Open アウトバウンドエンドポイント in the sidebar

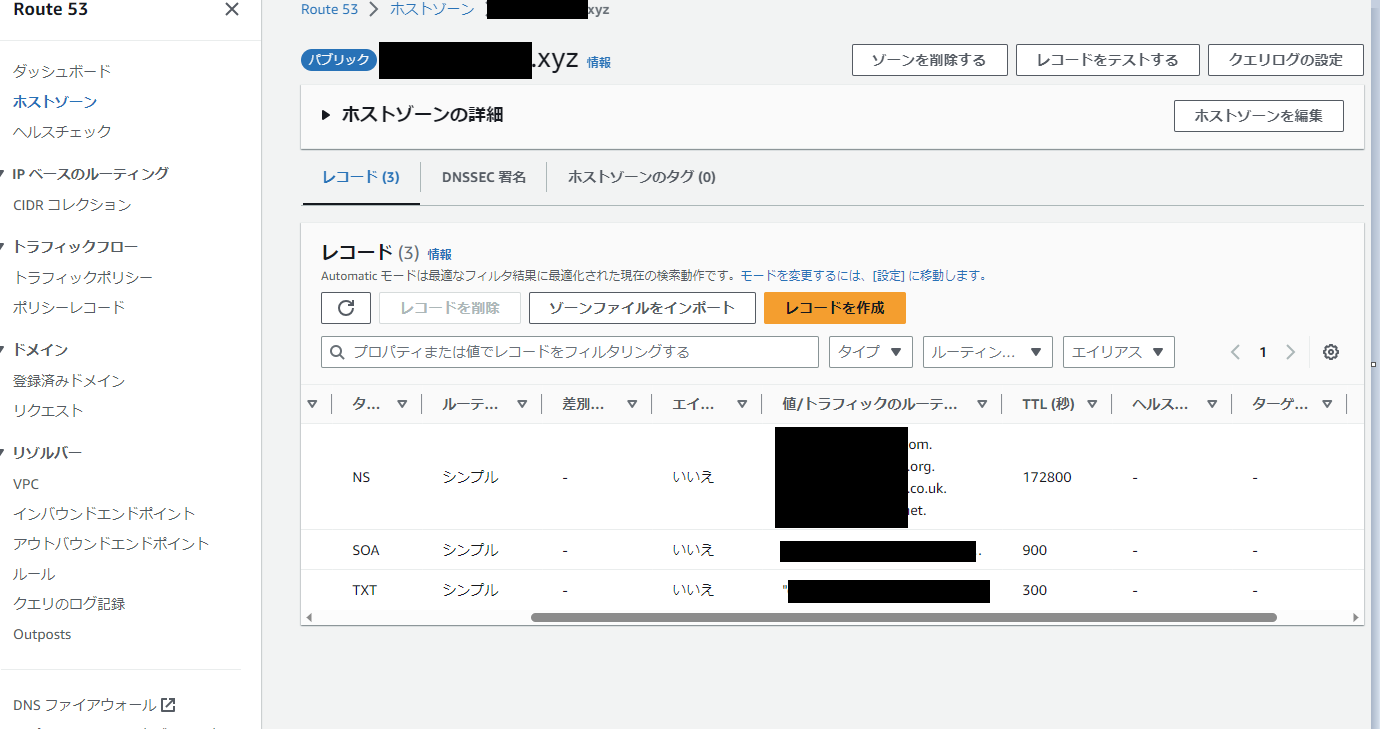coord(111,543)
